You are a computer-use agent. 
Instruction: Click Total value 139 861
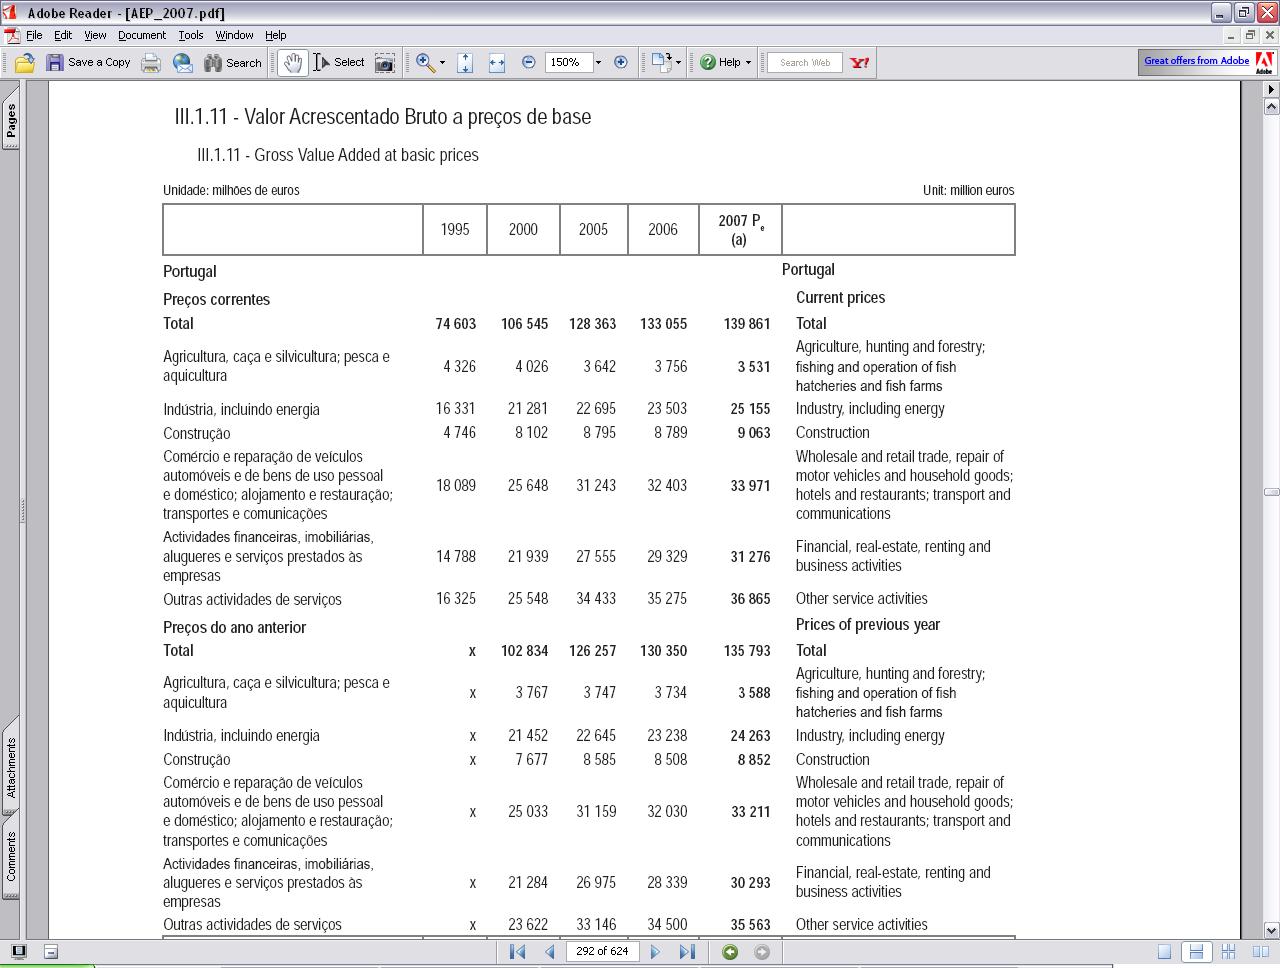pyautogui.click(x=747, y=324)
